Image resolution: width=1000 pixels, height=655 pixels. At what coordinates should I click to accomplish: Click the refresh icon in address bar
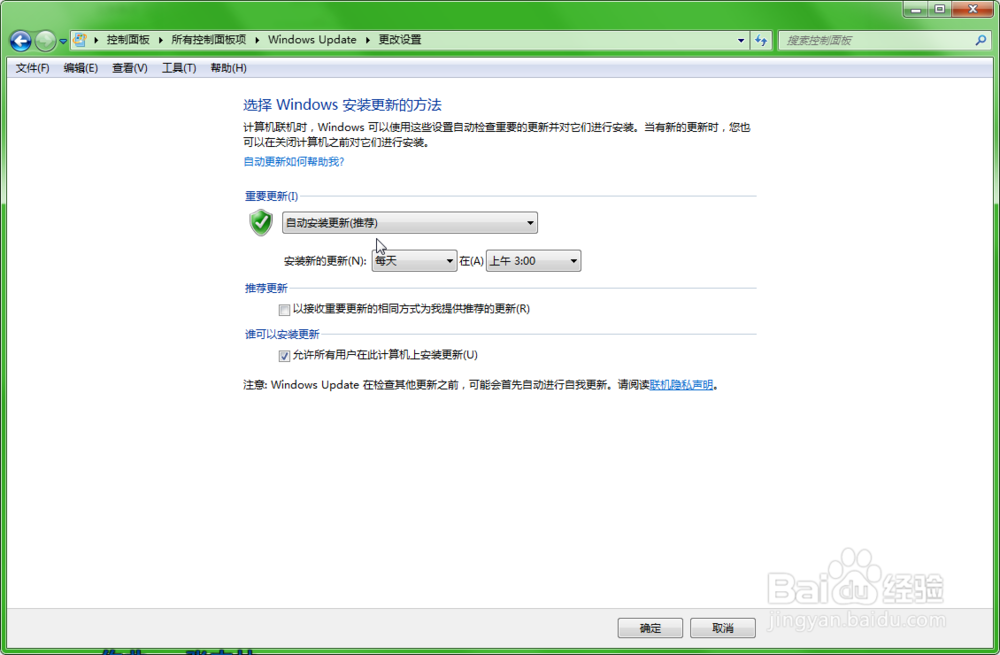(x=761, y=40)
